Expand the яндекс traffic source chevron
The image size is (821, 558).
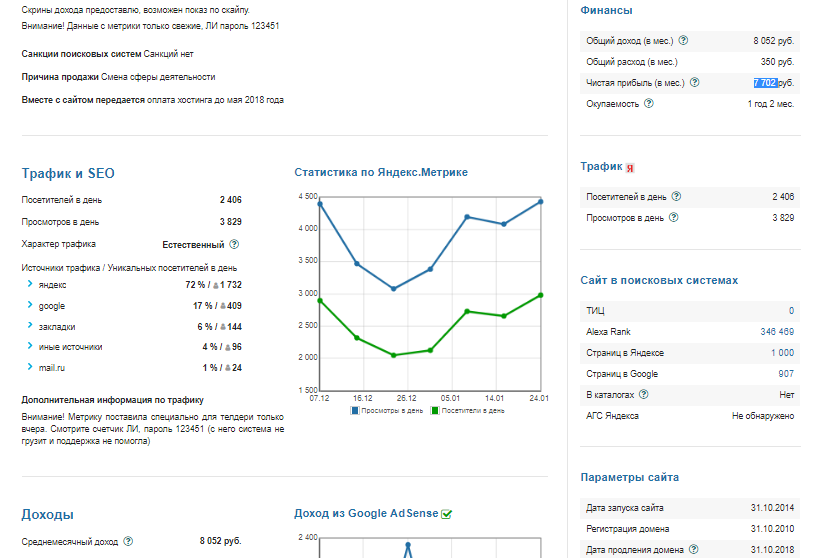tap(30, 285)
